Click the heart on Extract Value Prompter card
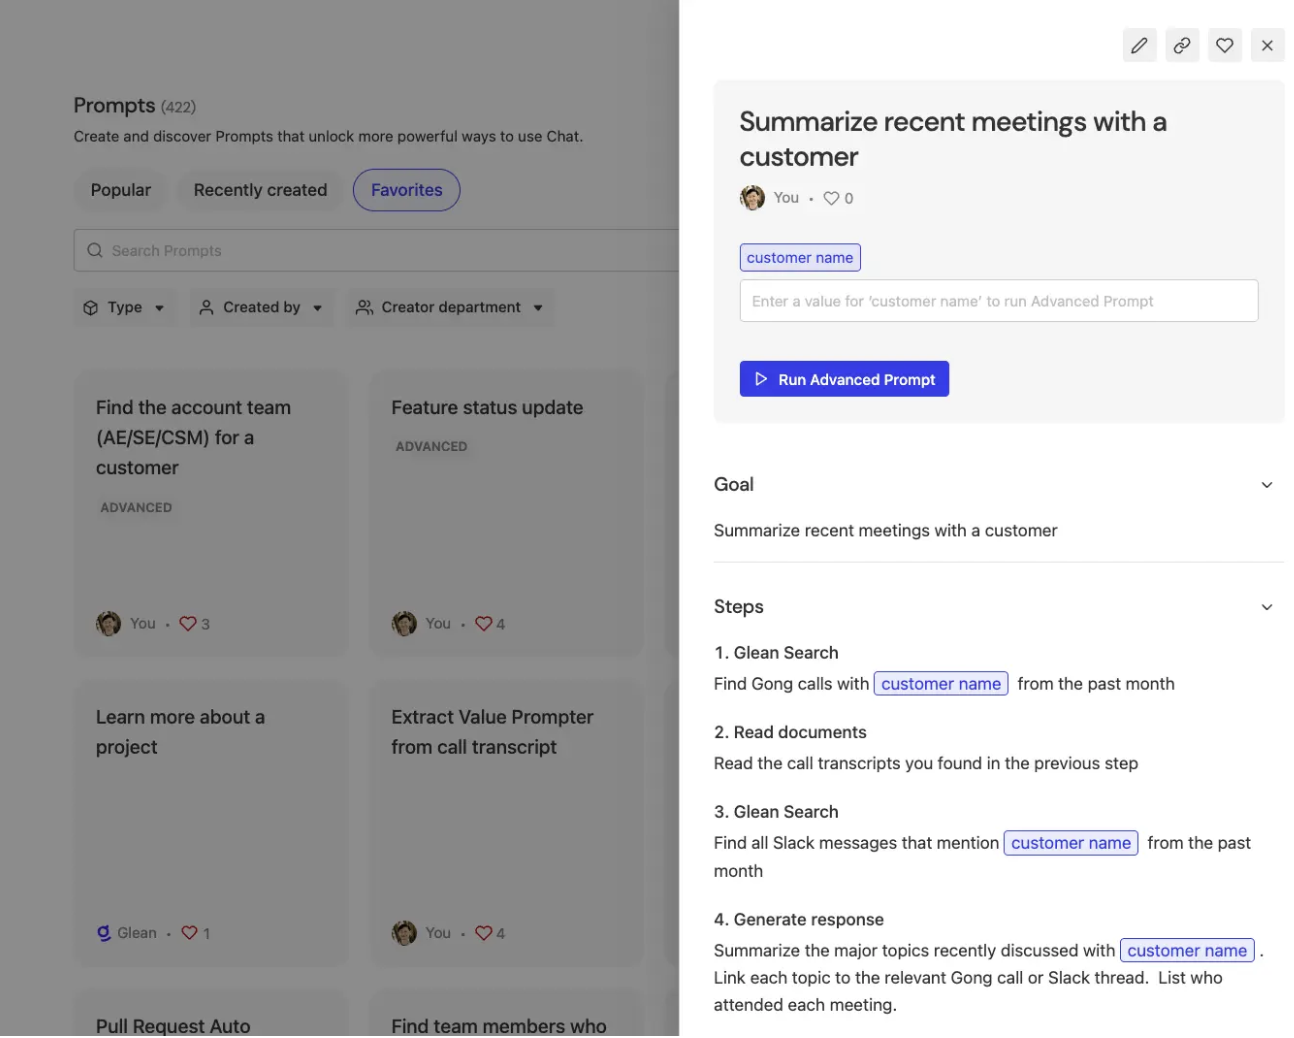1294x1038 pixels. (484, 932)
